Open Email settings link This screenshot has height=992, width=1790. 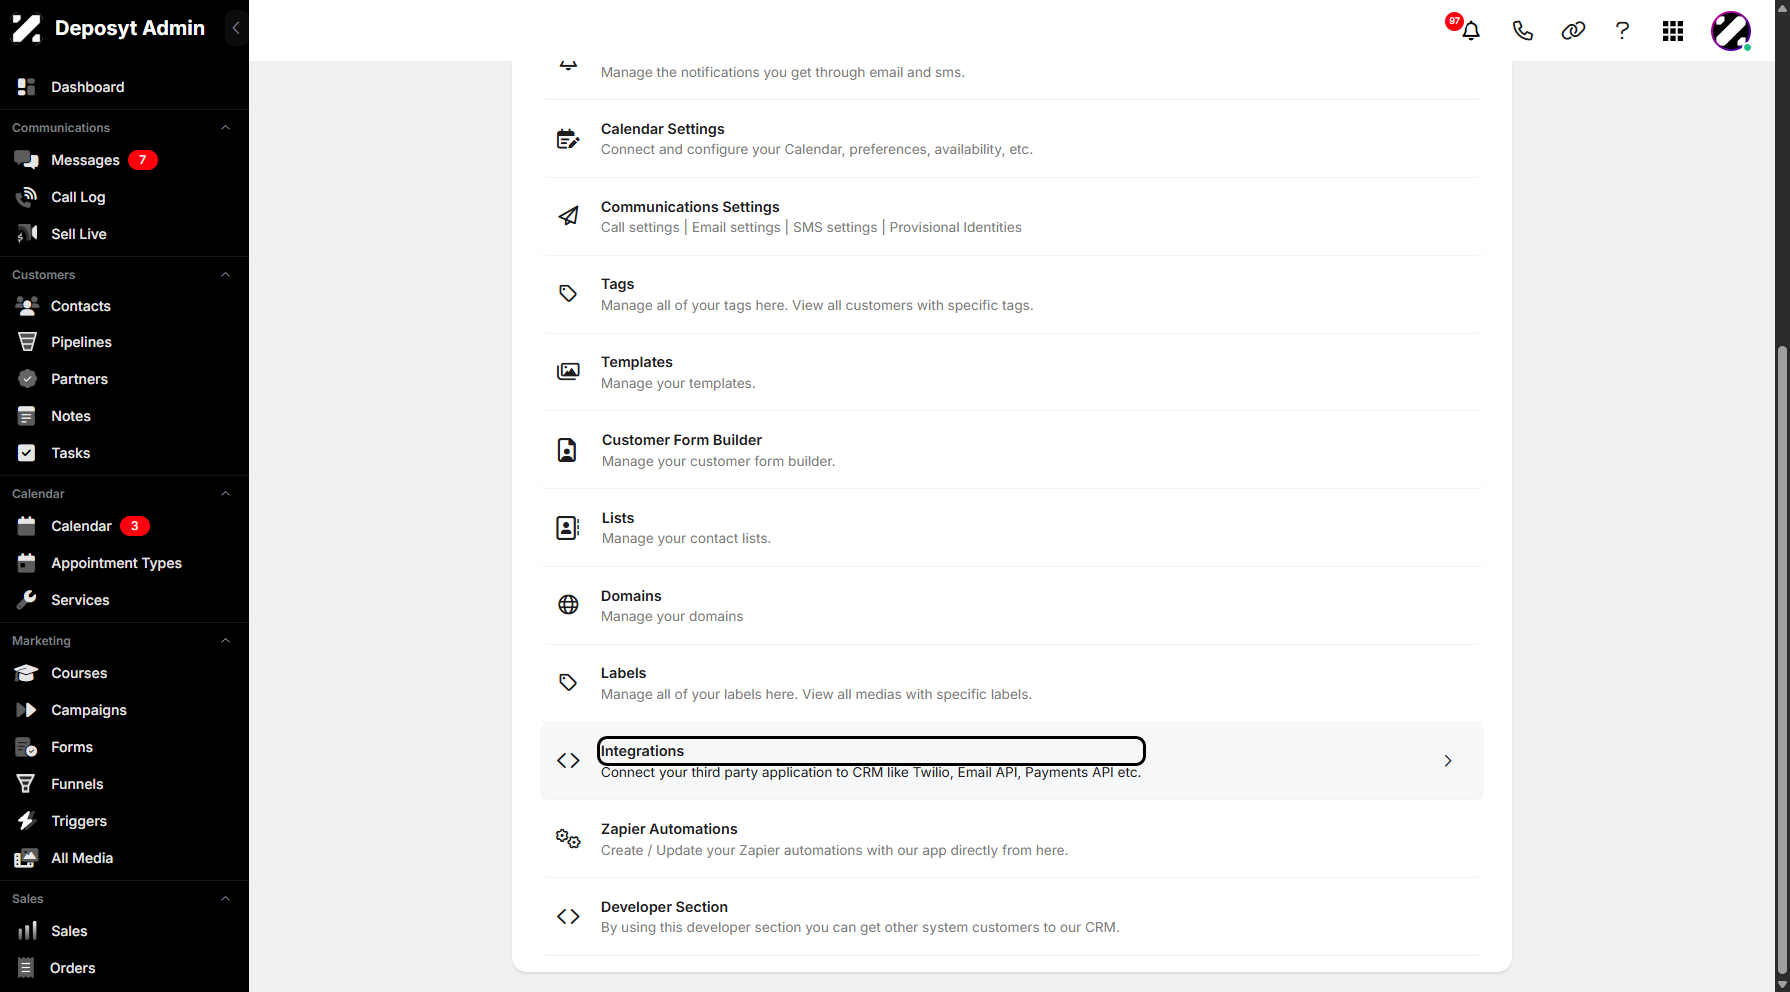pyautogui.click(x=736, y=228)
